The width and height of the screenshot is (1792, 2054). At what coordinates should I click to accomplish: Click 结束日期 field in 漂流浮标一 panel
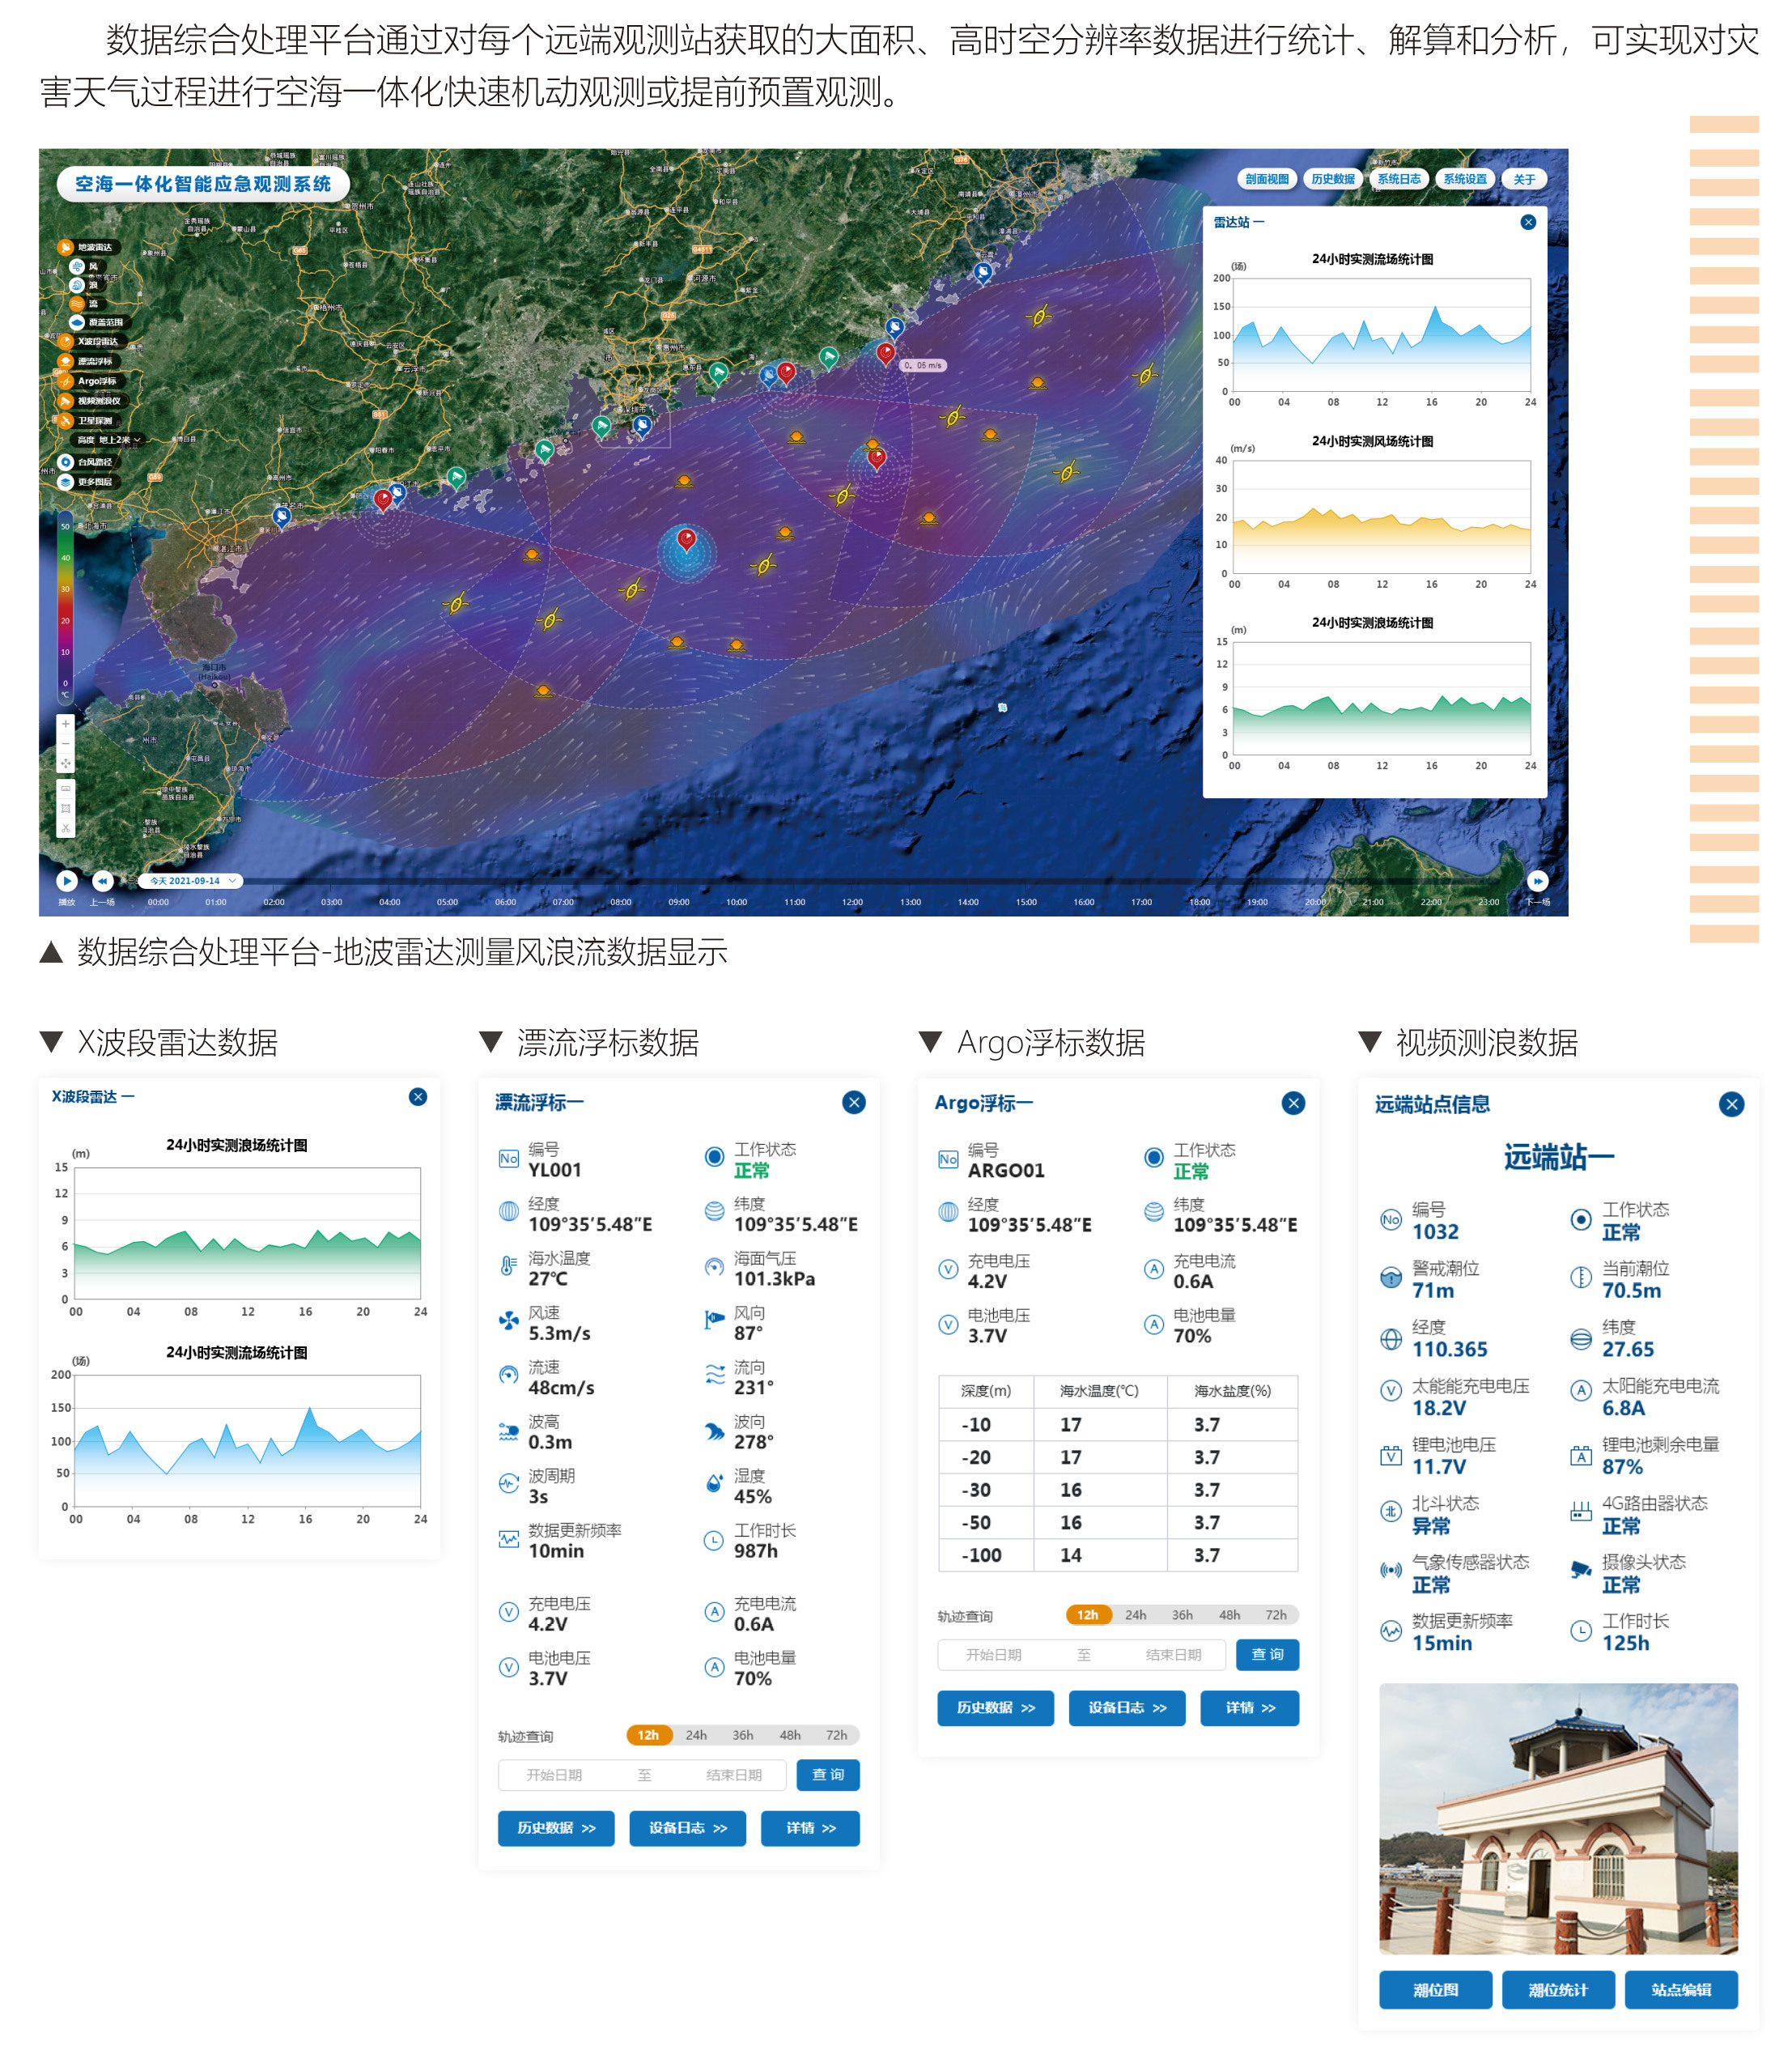click(x=734, y=1775)
